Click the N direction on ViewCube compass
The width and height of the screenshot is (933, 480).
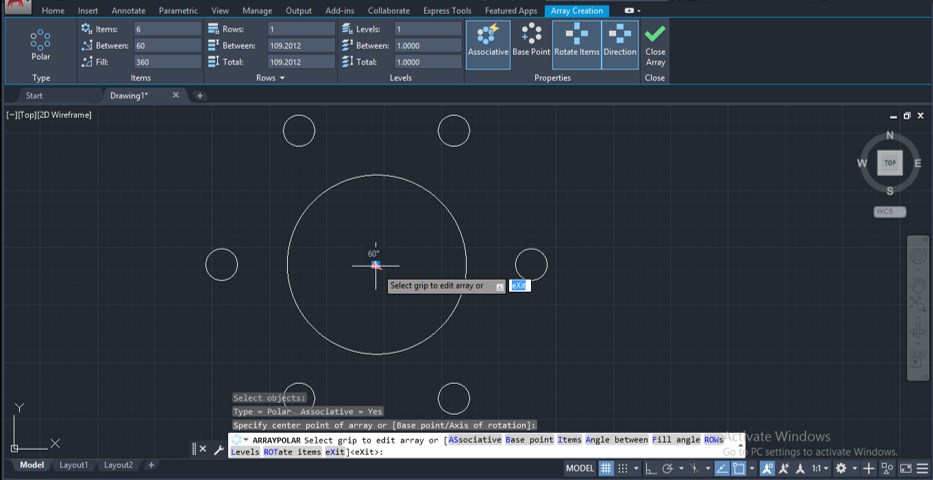coord(890,136)
